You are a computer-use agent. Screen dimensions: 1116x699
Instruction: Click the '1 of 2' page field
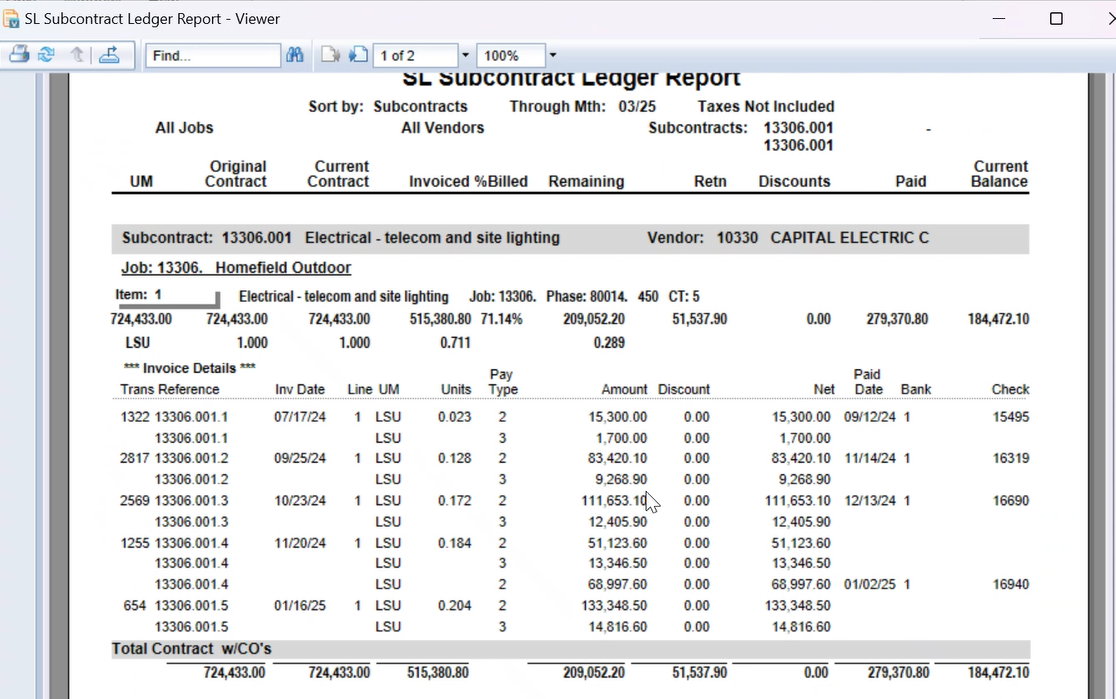point(416,56)
